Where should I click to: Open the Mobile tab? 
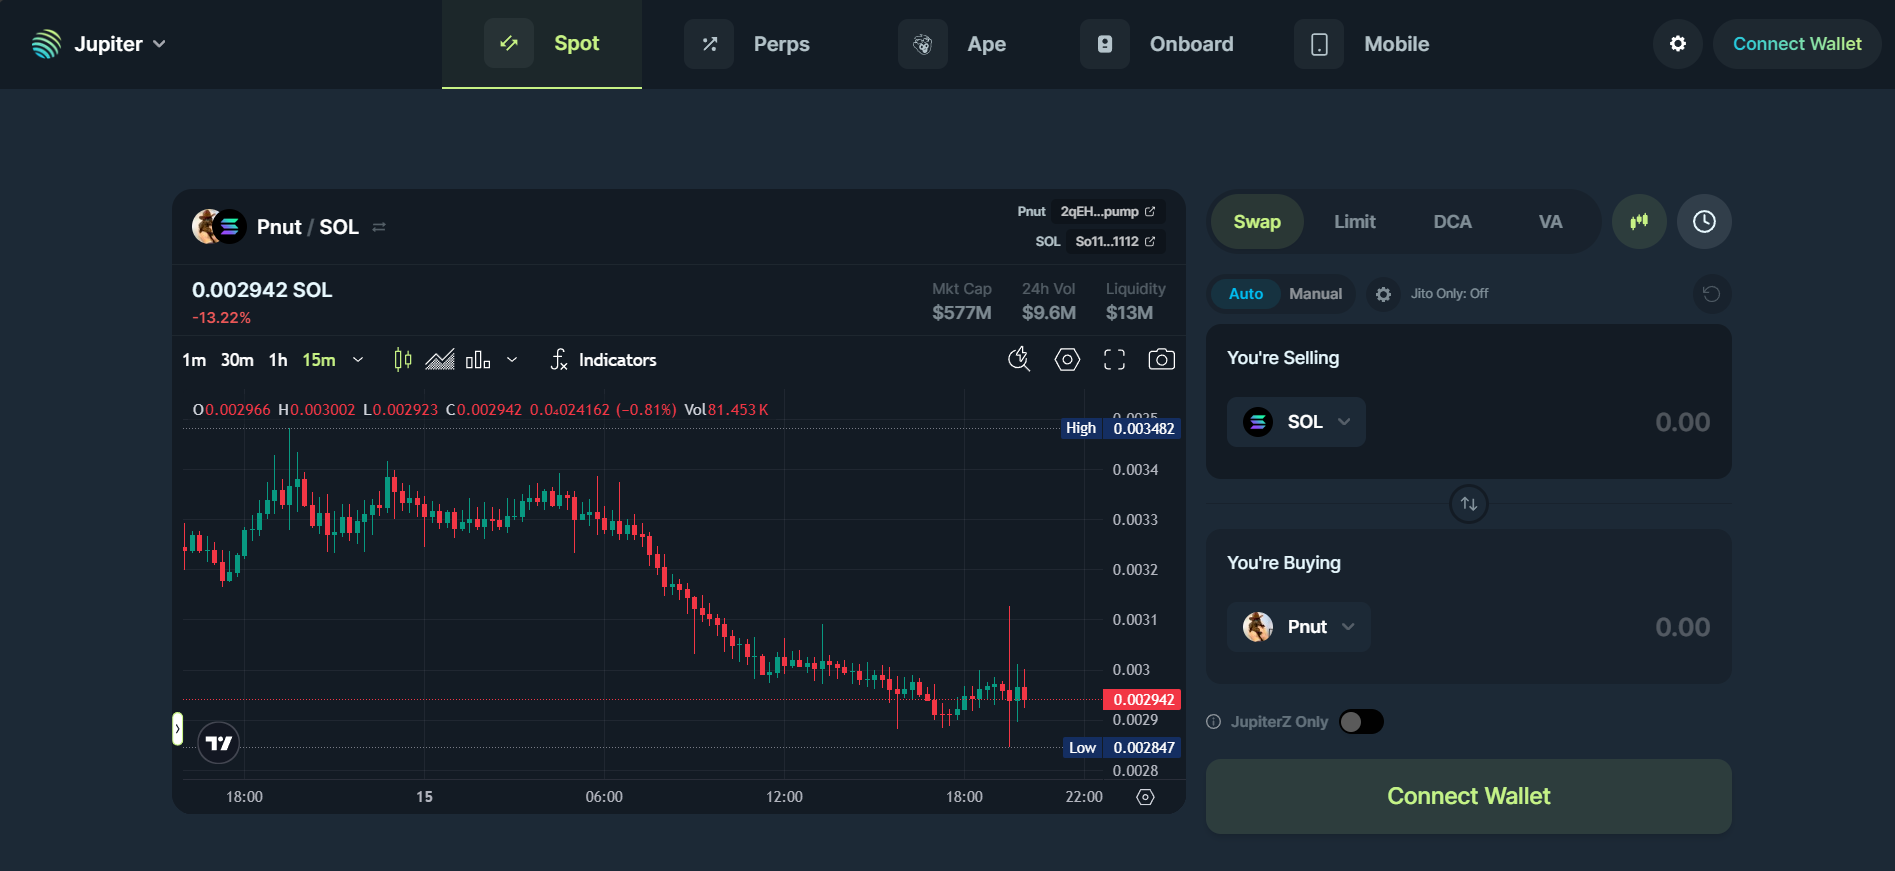click(1362, 44)
